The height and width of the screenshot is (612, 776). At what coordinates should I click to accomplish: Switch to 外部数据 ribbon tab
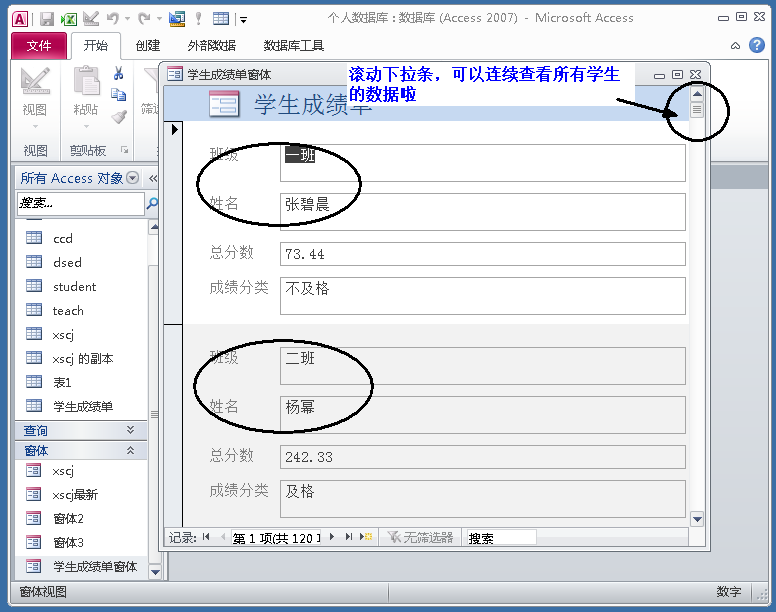coord(211,46)
